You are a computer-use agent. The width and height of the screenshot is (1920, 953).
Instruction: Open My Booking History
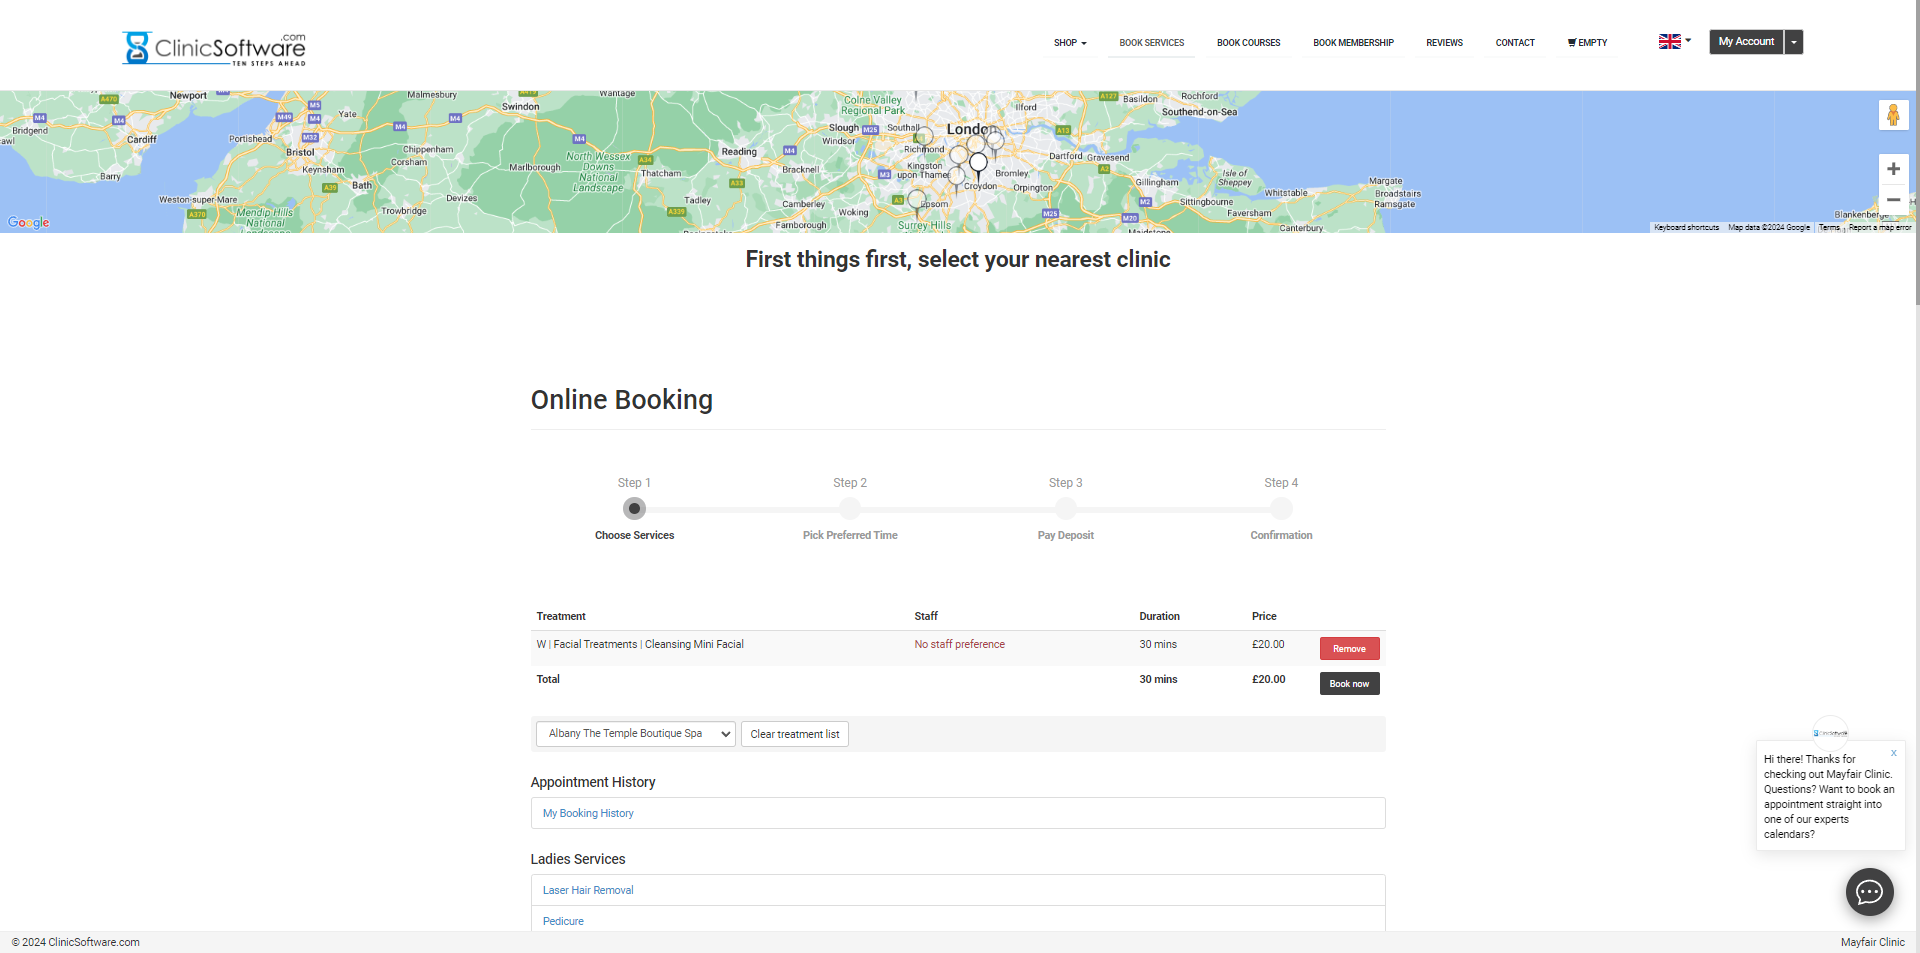coord(588,813)
